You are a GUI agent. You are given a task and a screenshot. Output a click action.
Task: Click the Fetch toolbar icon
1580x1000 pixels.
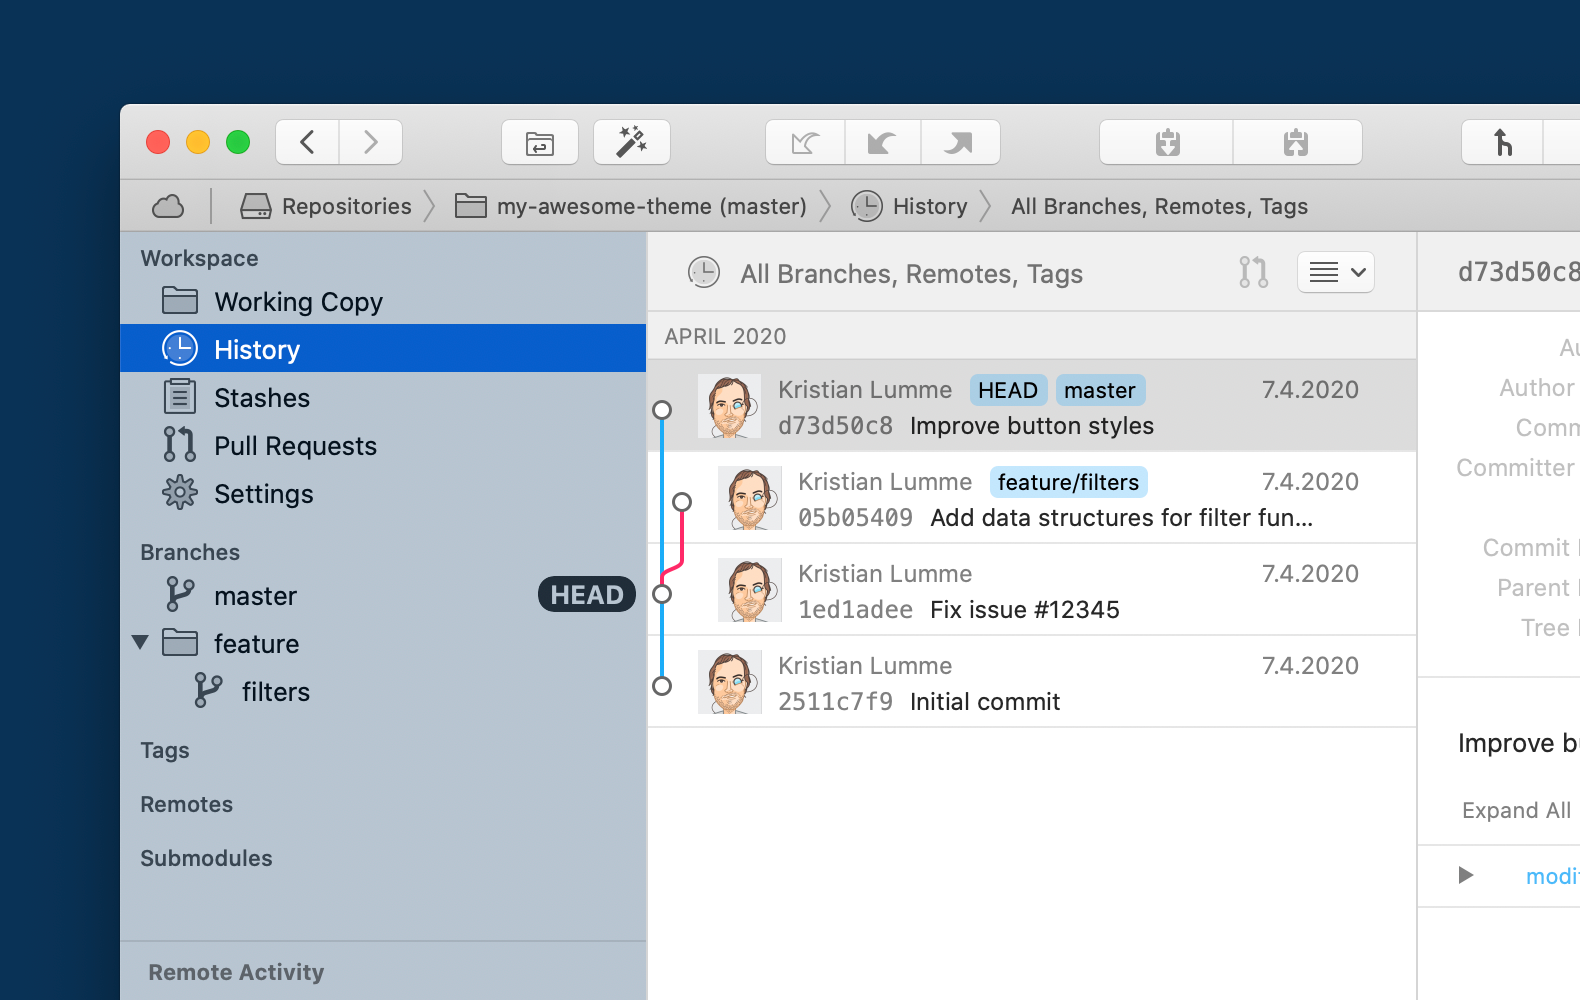tap(805, 143)
